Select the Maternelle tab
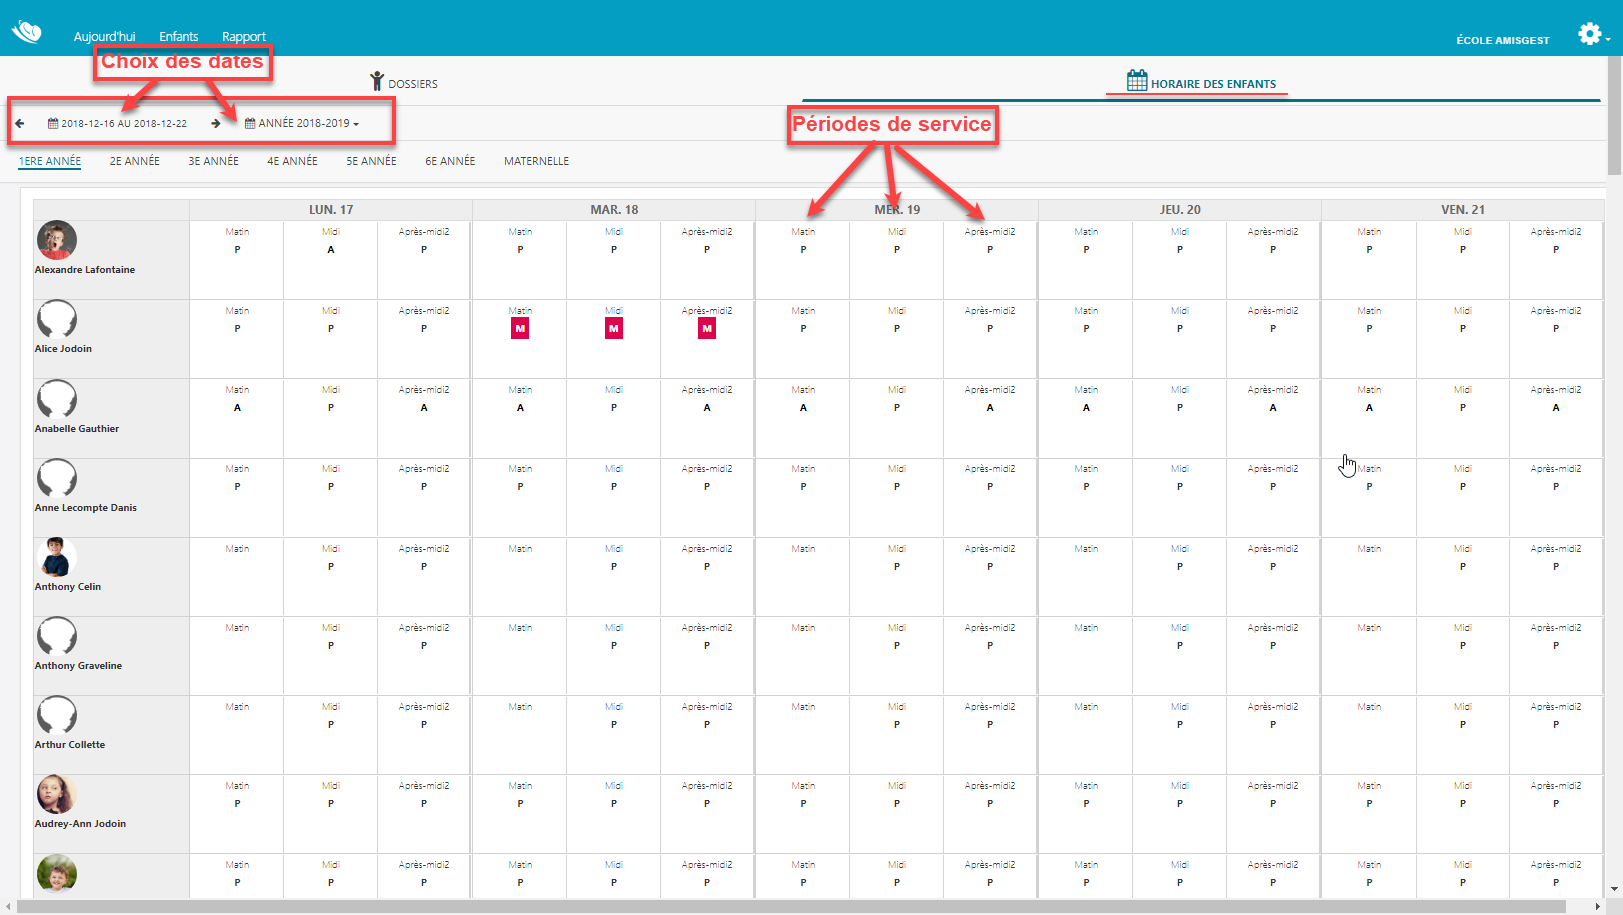This screenshot has width=1623, height=915. coord(536,161)
